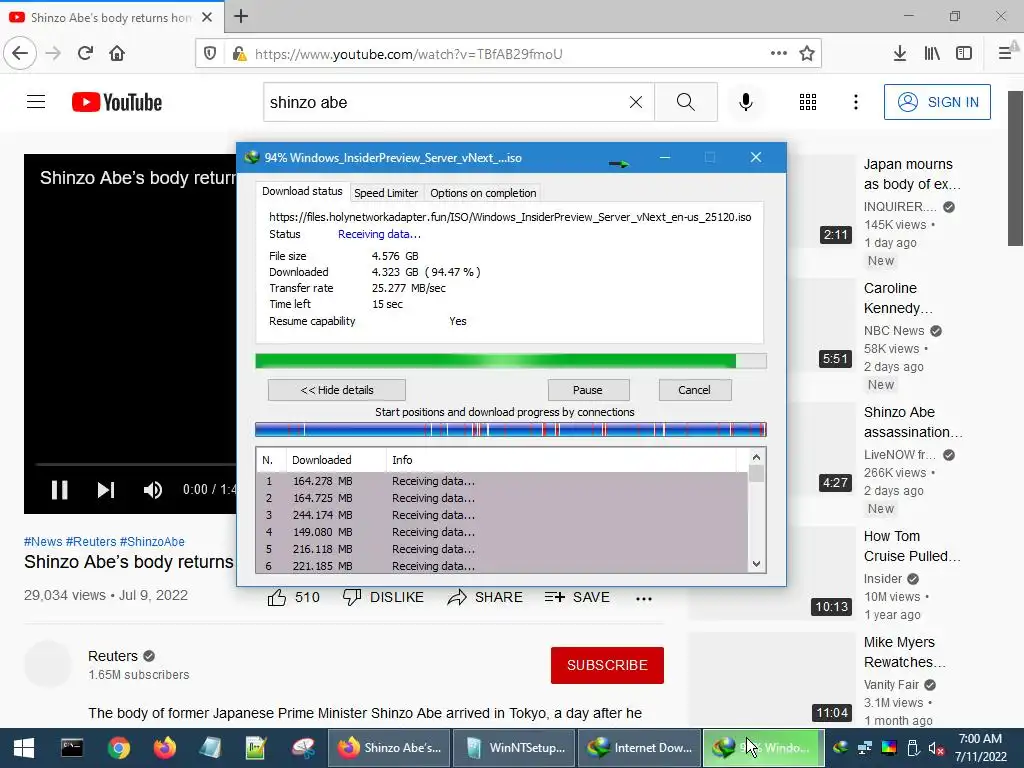The height and width of the screenshot is (768, 1024).
Task: Select the Shinzo Abe Firefox tab
Action: [111, 18]
